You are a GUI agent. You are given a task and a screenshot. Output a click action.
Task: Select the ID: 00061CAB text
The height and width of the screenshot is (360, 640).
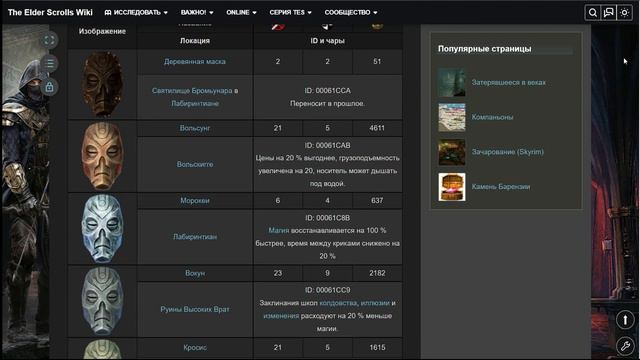[327, 145]
